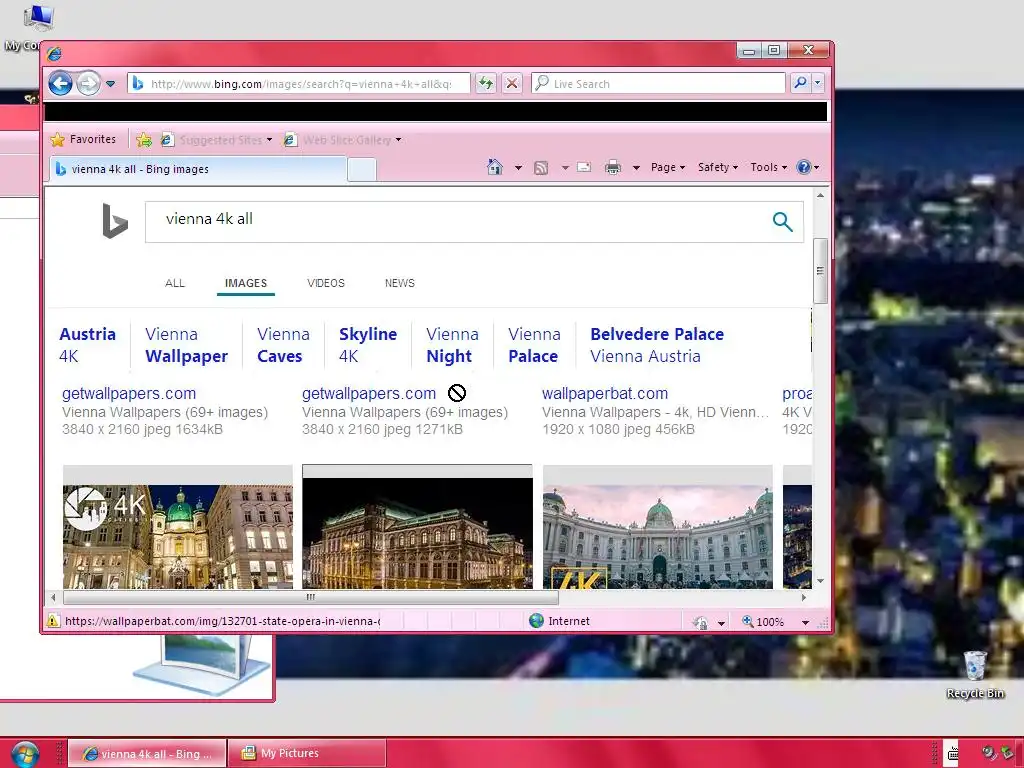
Task: Expand the feeds dropdown arrow
Action: click(565, 168)
